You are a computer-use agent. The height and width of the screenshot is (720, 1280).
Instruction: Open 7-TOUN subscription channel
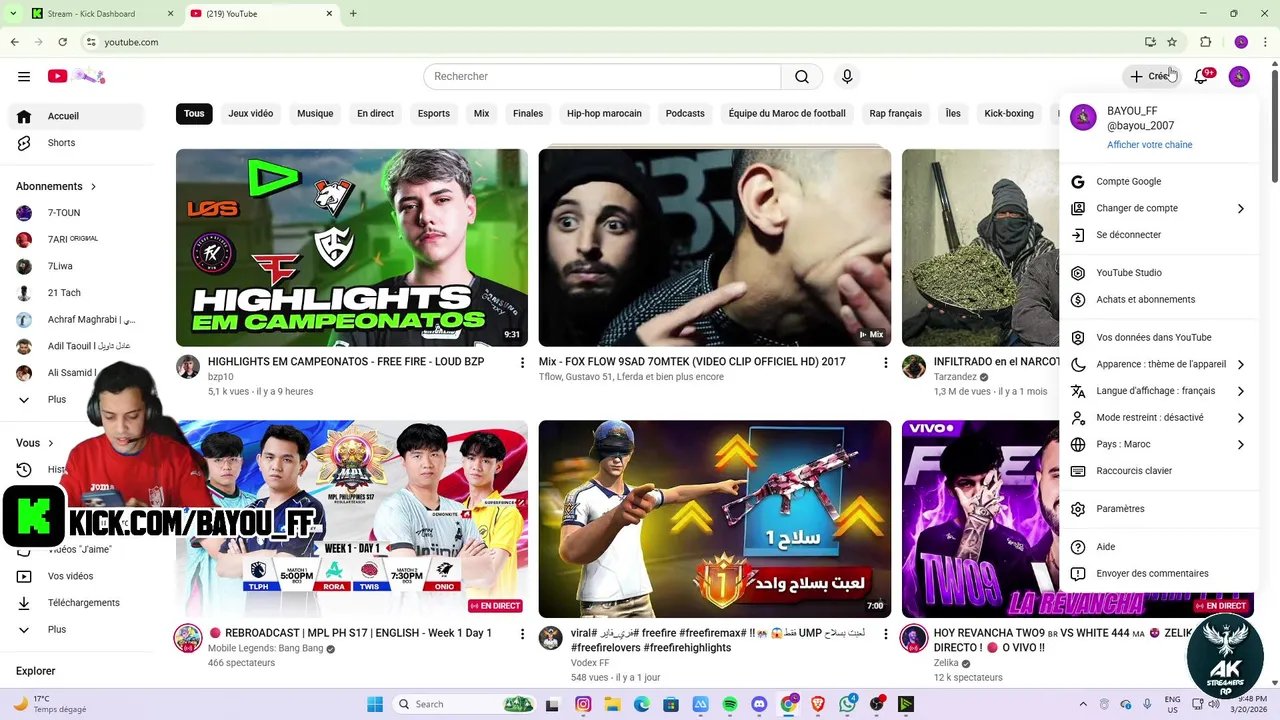pos(76,213)
